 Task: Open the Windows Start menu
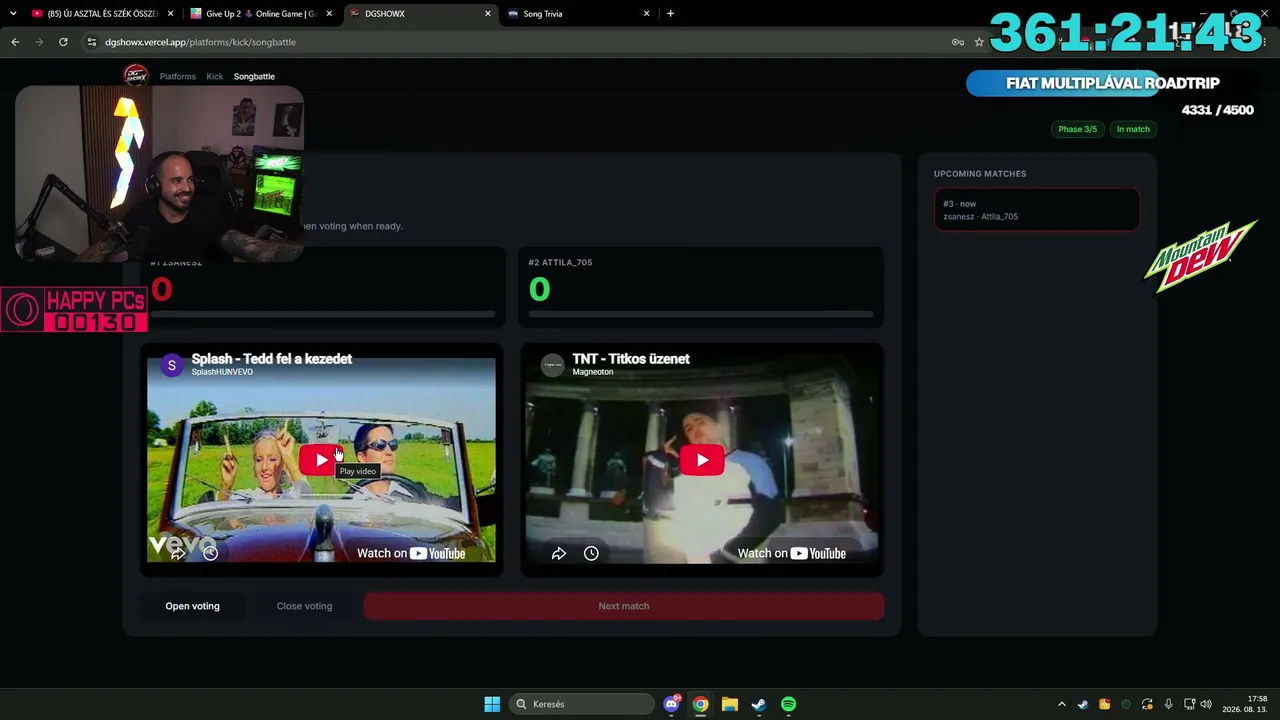[x=492, y=704]
